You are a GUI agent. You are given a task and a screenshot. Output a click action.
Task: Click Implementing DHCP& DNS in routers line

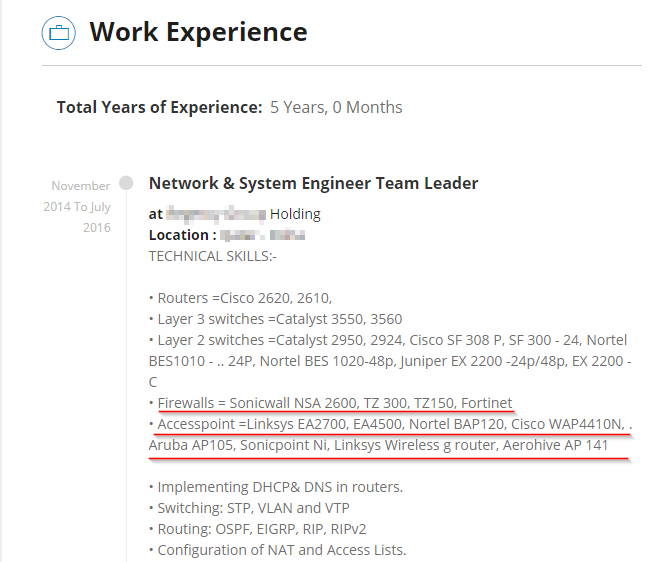click(x=276, y=487)
